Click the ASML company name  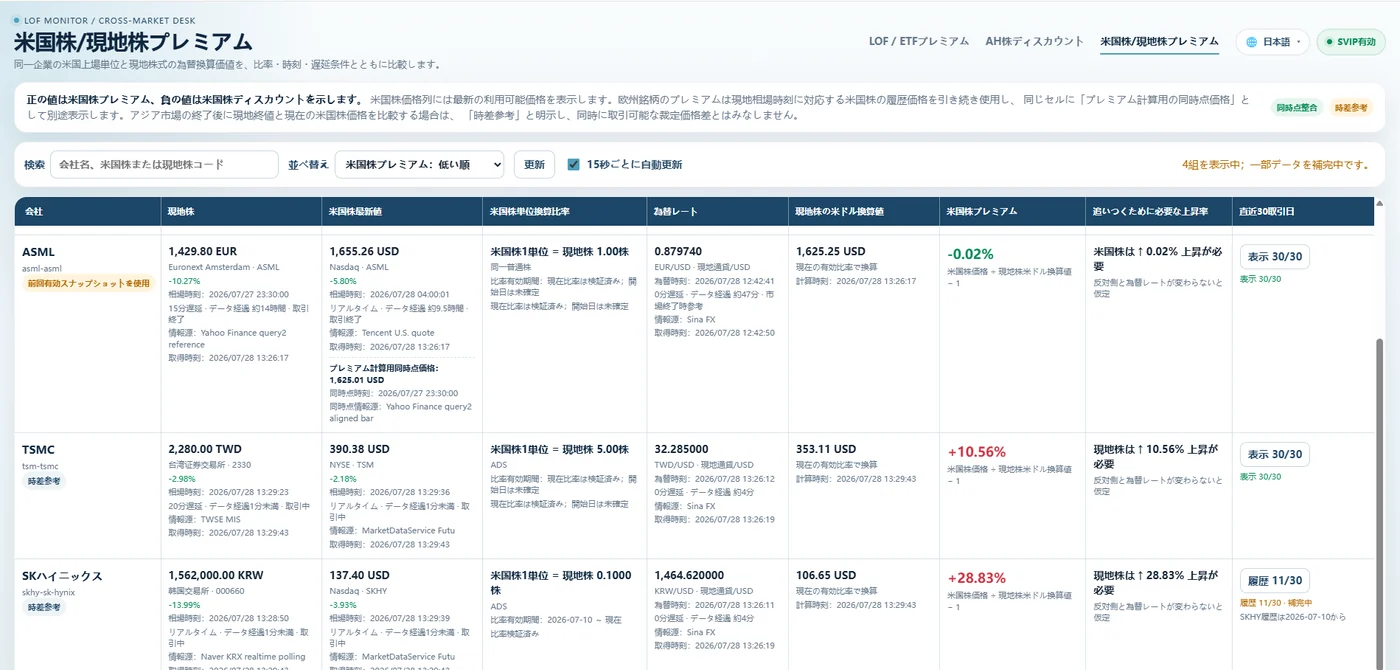pyautogui.click(x=39, y=253)
